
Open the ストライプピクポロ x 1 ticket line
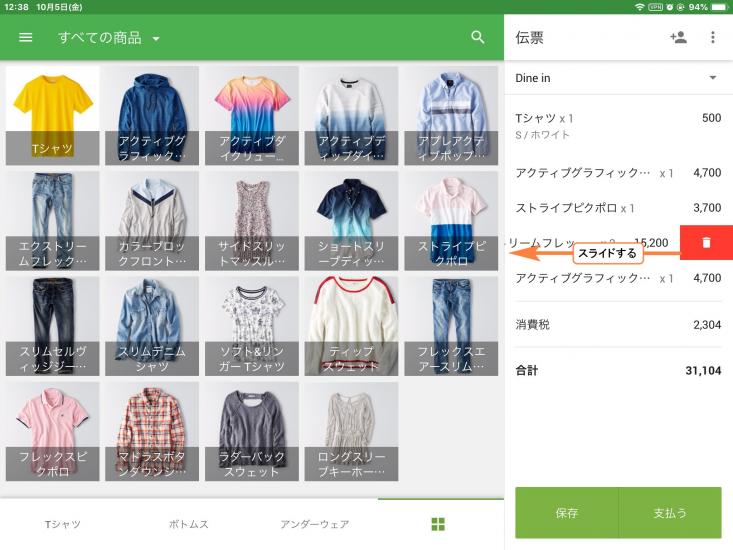point(618,207)
